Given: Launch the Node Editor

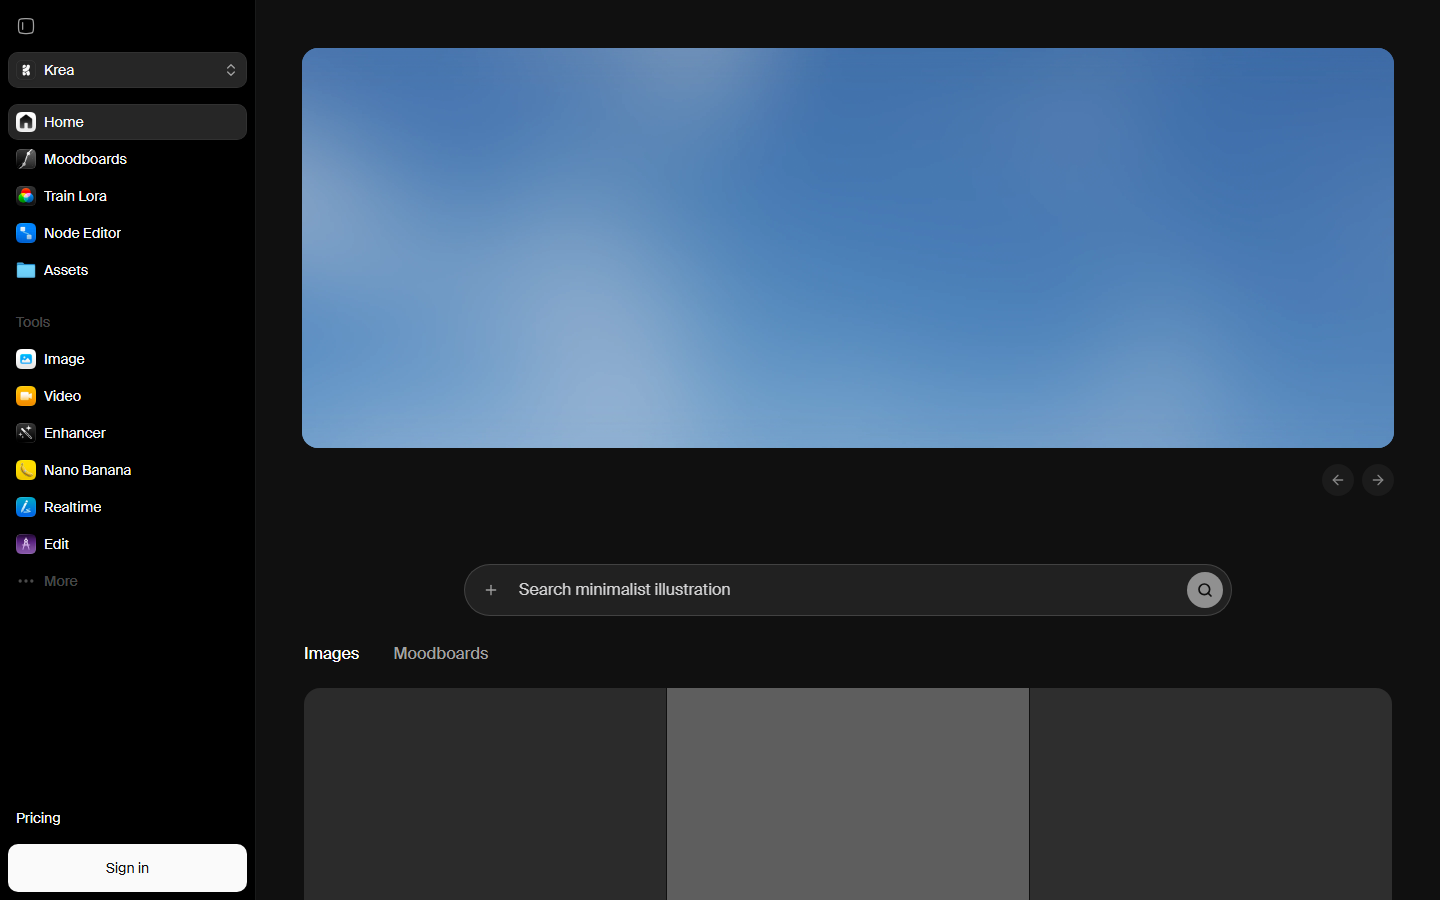Looking at the screenshot, I should point(127,233).
